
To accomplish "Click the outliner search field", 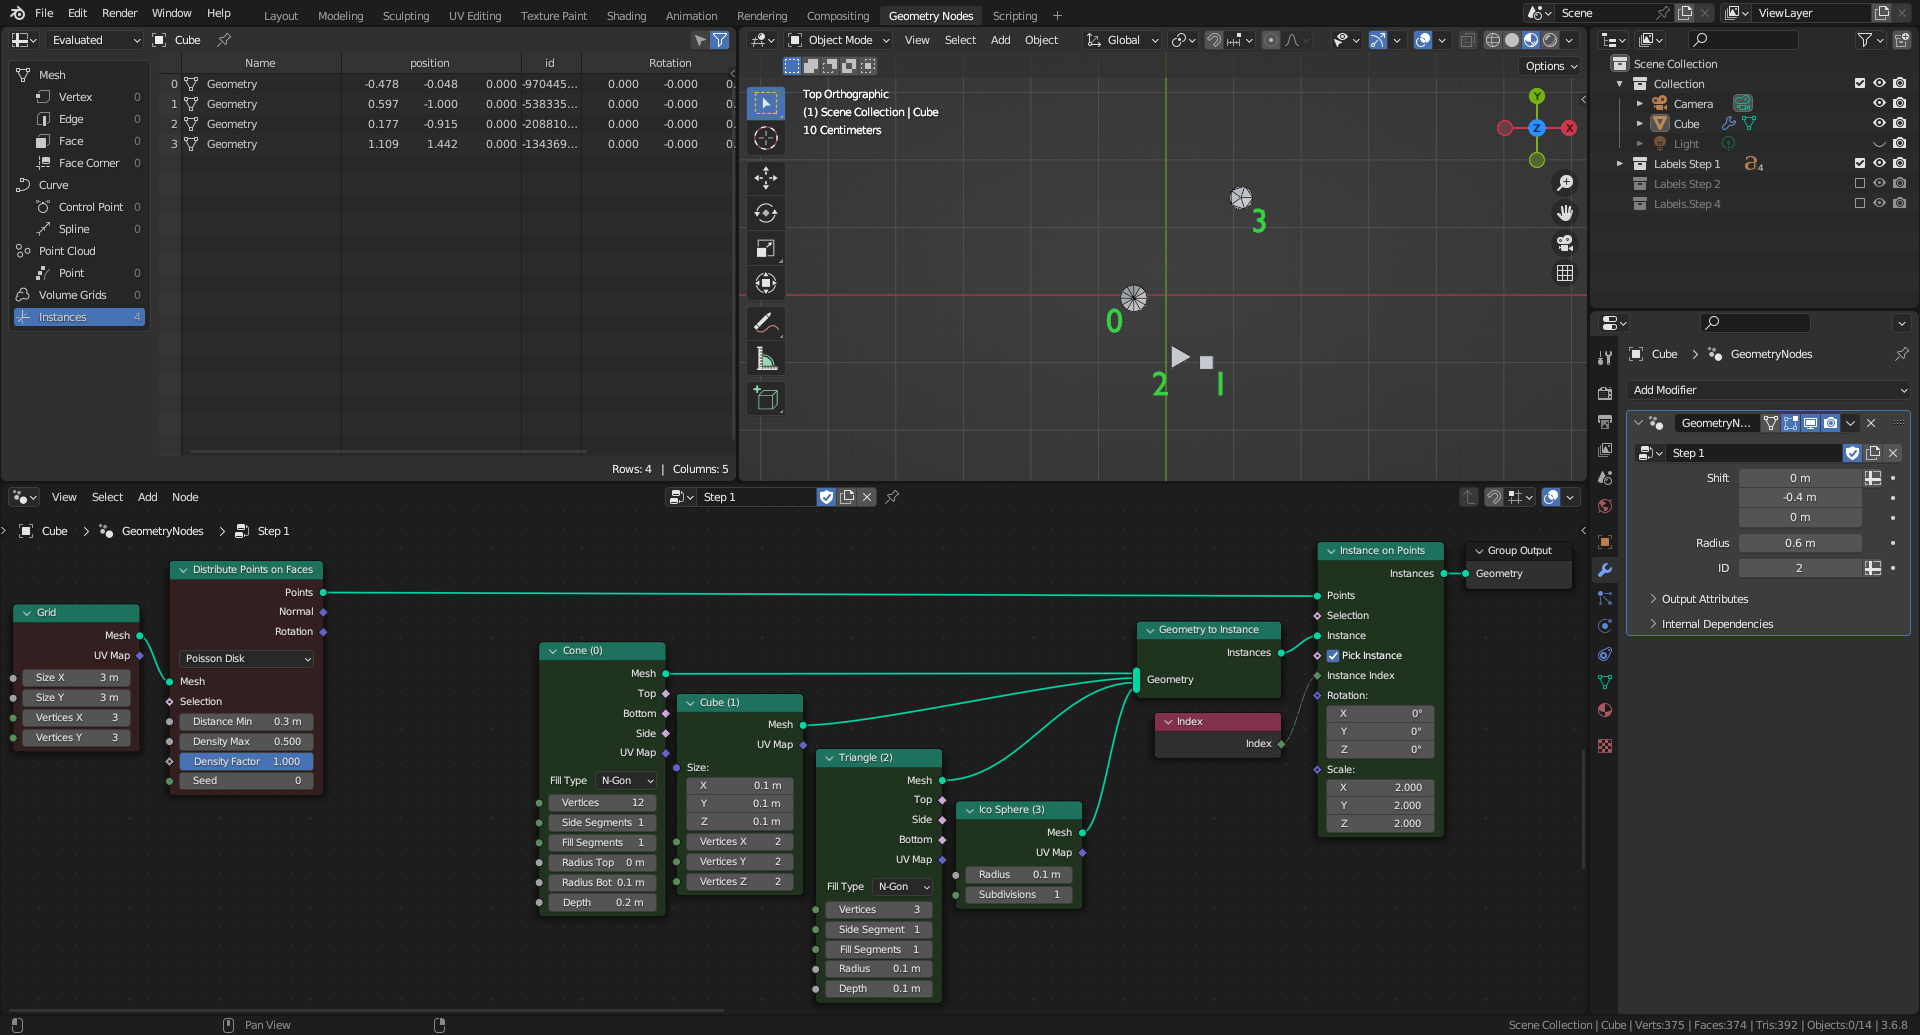I will 1744,40.
